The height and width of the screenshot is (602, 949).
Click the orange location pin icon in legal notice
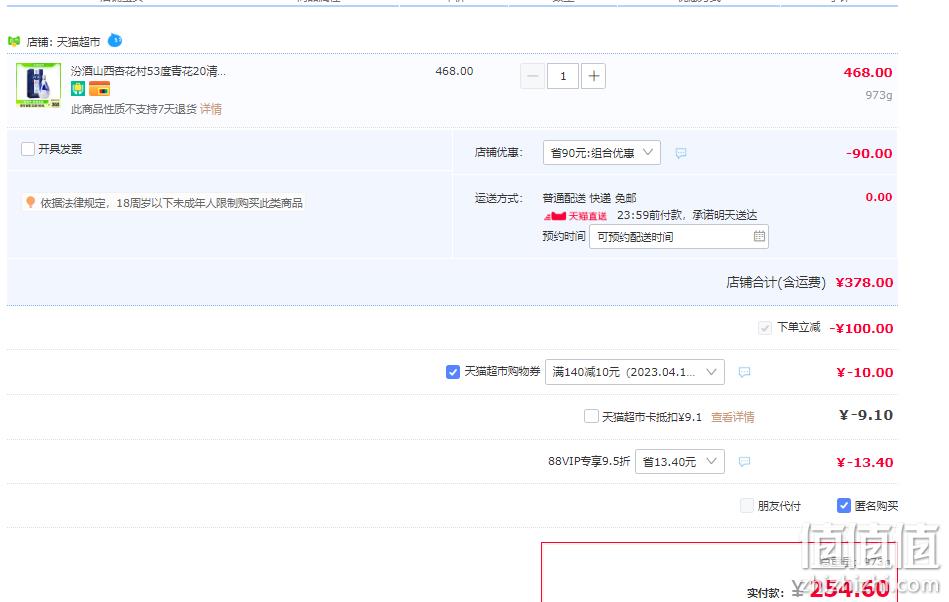(x=30, y=202)
